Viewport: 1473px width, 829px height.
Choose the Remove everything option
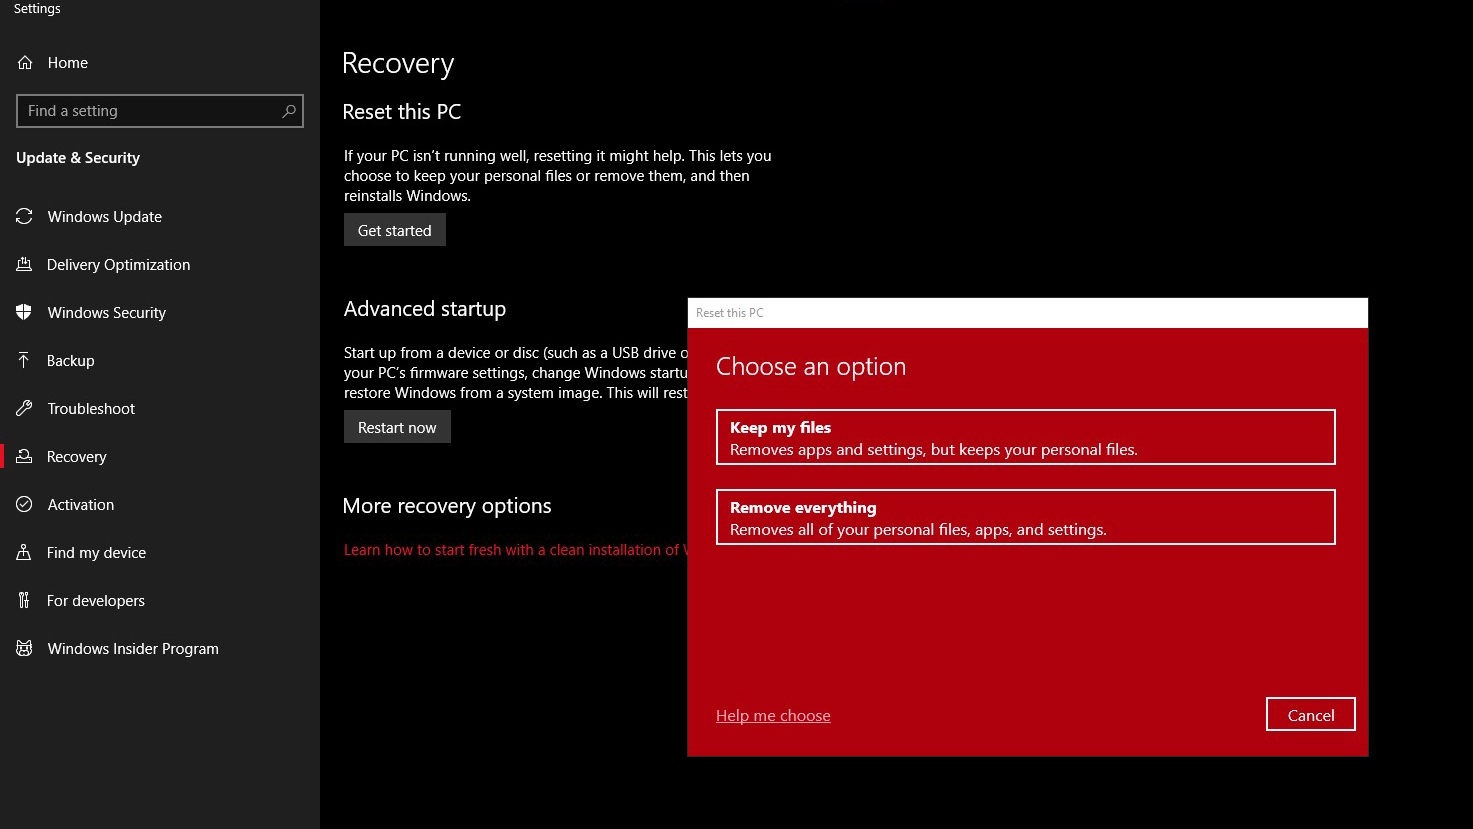click(x=1026, y=517)
